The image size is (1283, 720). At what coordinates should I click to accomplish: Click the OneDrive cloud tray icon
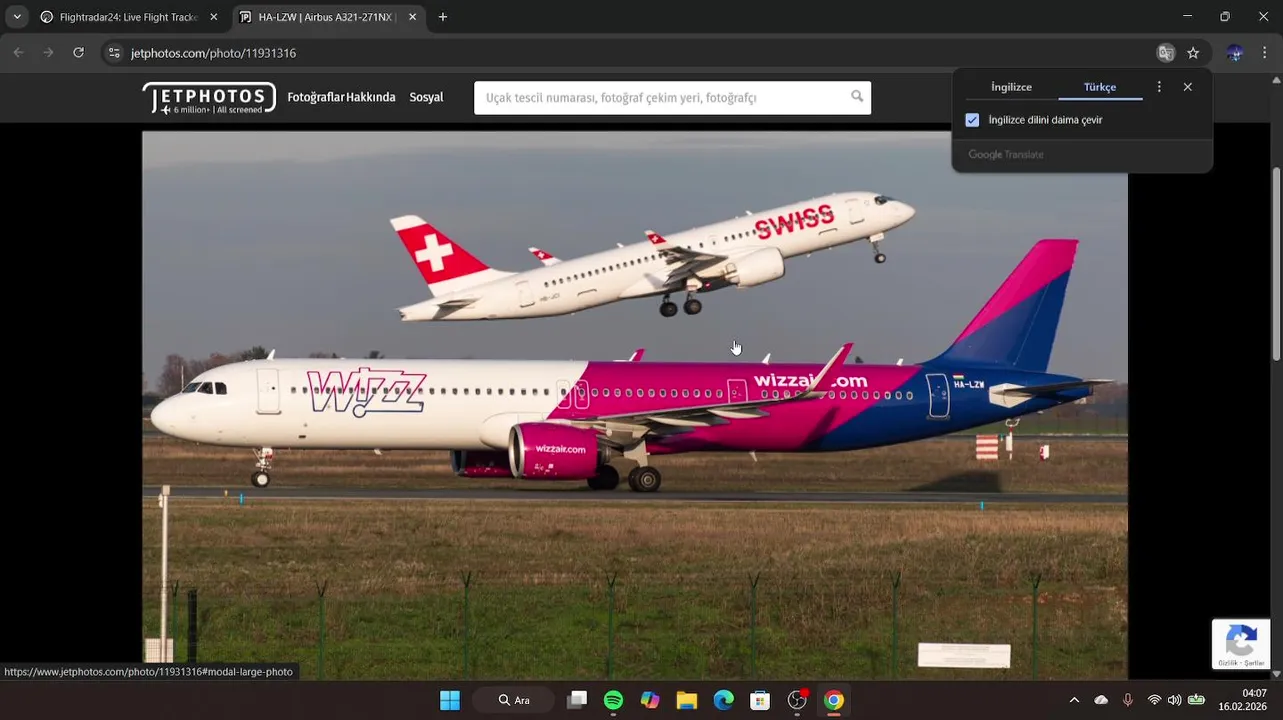[1101, 700]
